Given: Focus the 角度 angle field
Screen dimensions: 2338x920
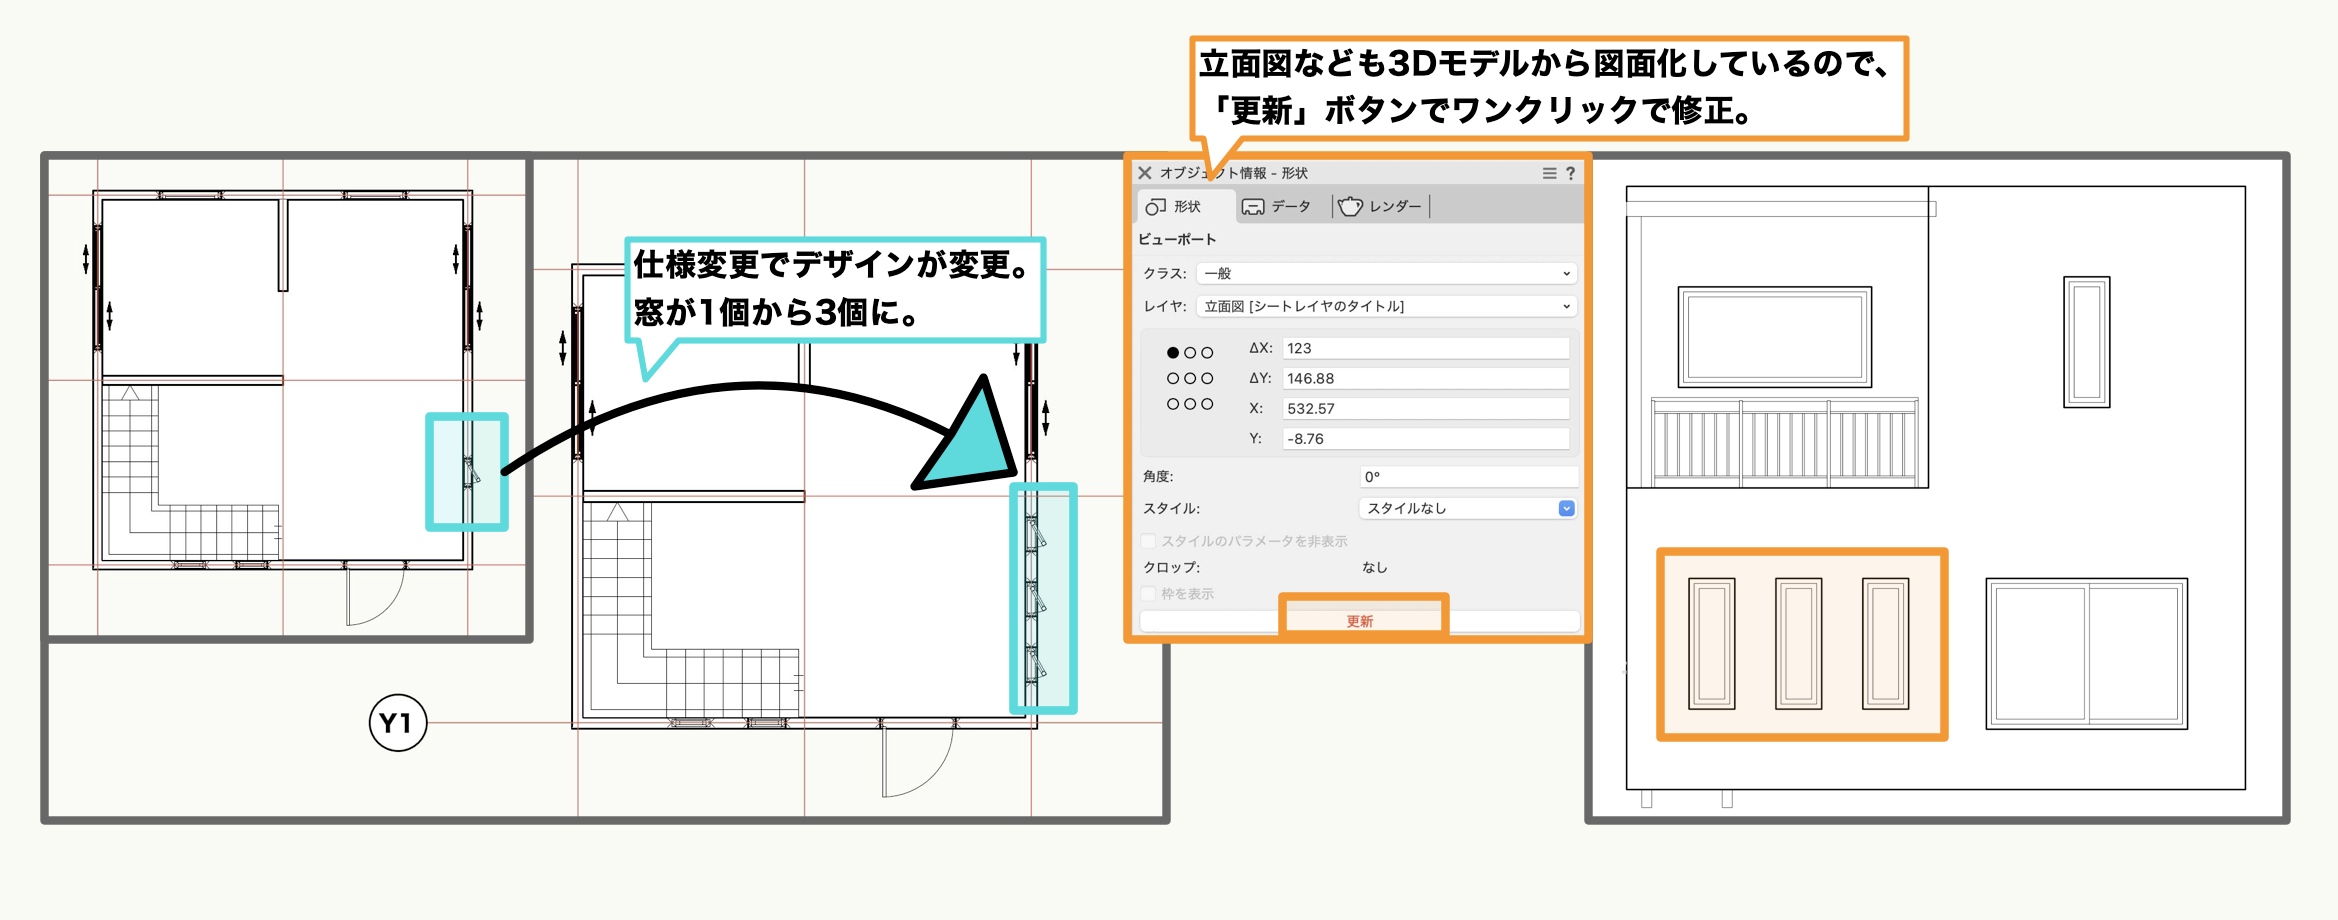Looking at the screenshot, I should 1468,477.
